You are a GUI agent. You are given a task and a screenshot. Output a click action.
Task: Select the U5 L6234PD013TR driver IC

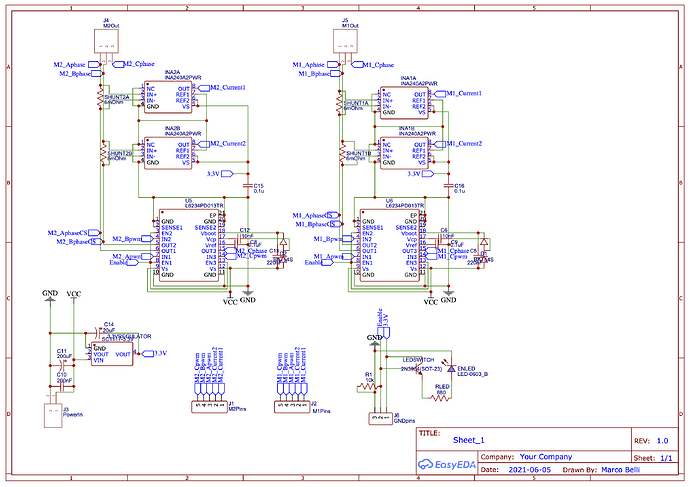(x=189, y=245)
